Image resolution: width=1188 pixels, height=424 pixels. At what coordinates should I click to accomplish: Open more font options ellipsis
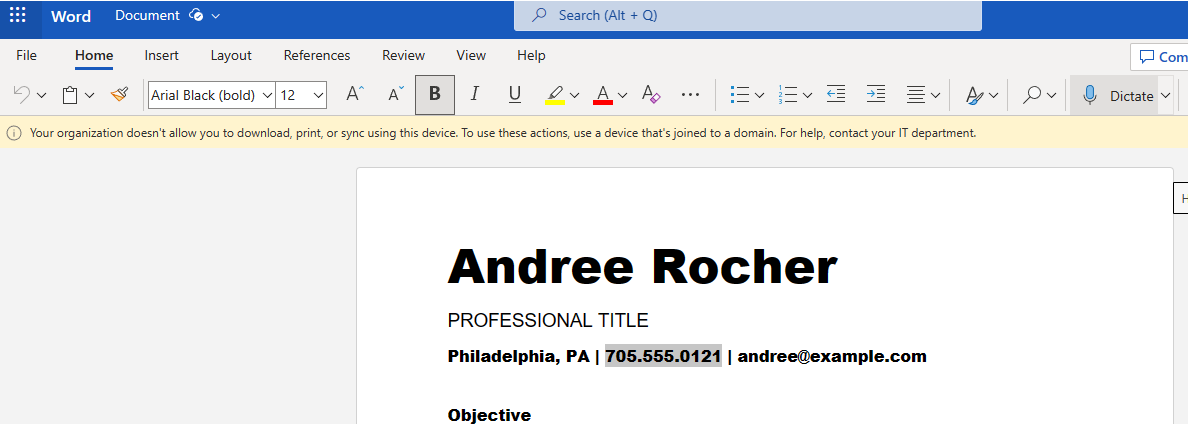click(690, 95)
